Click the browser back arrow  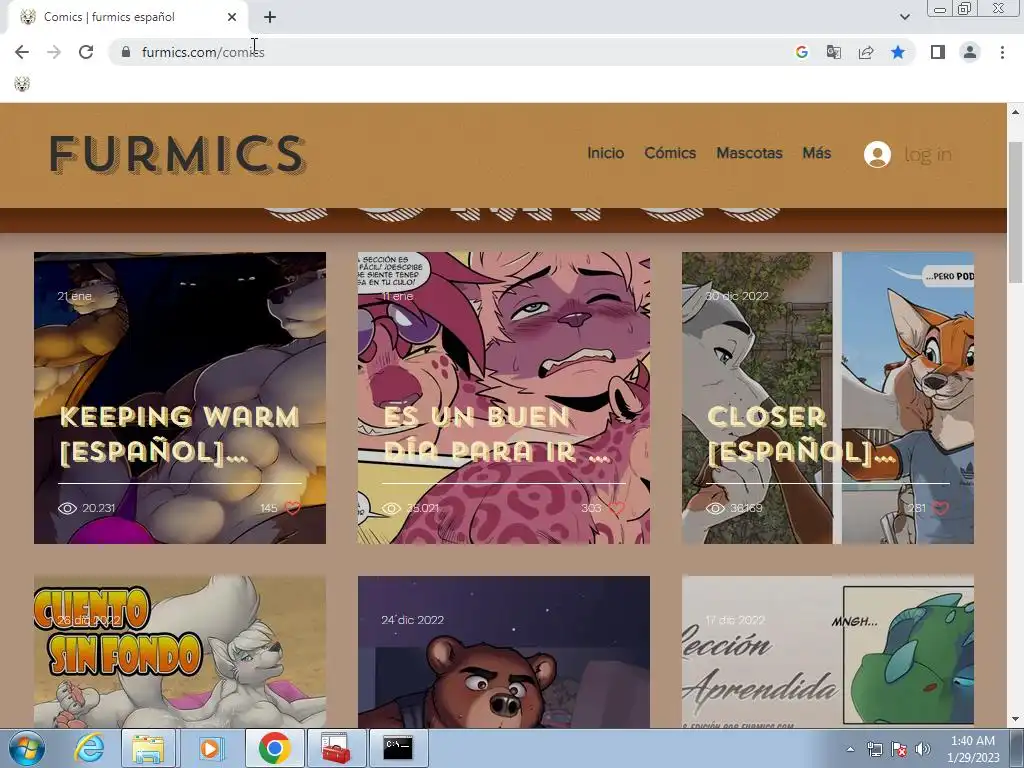click(22, 52)
